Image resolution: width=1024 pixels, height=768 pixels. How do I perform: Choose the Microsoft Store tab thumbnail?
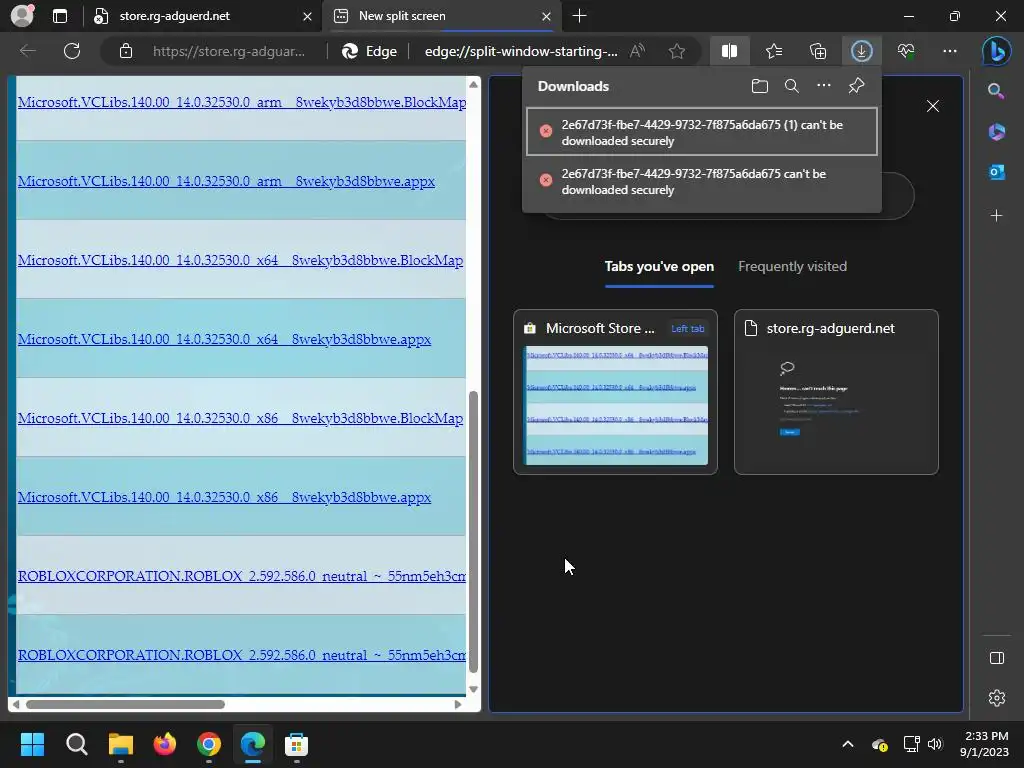[x=615, y=392]
